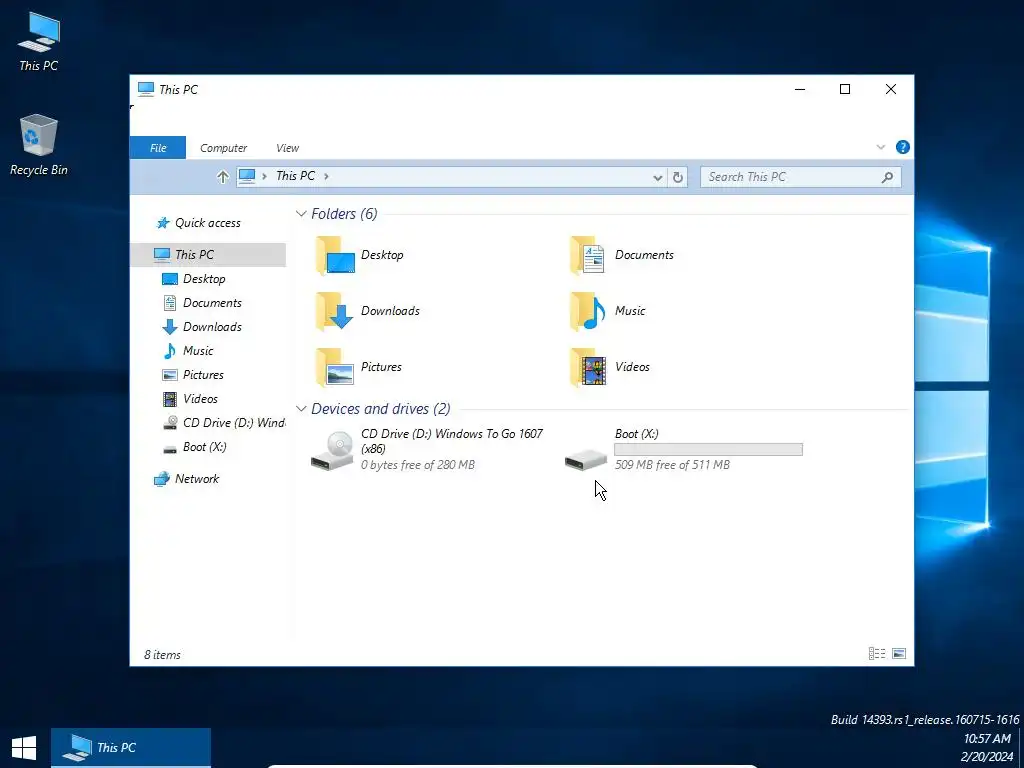Close the This PC window

click(x=891, y=89)
